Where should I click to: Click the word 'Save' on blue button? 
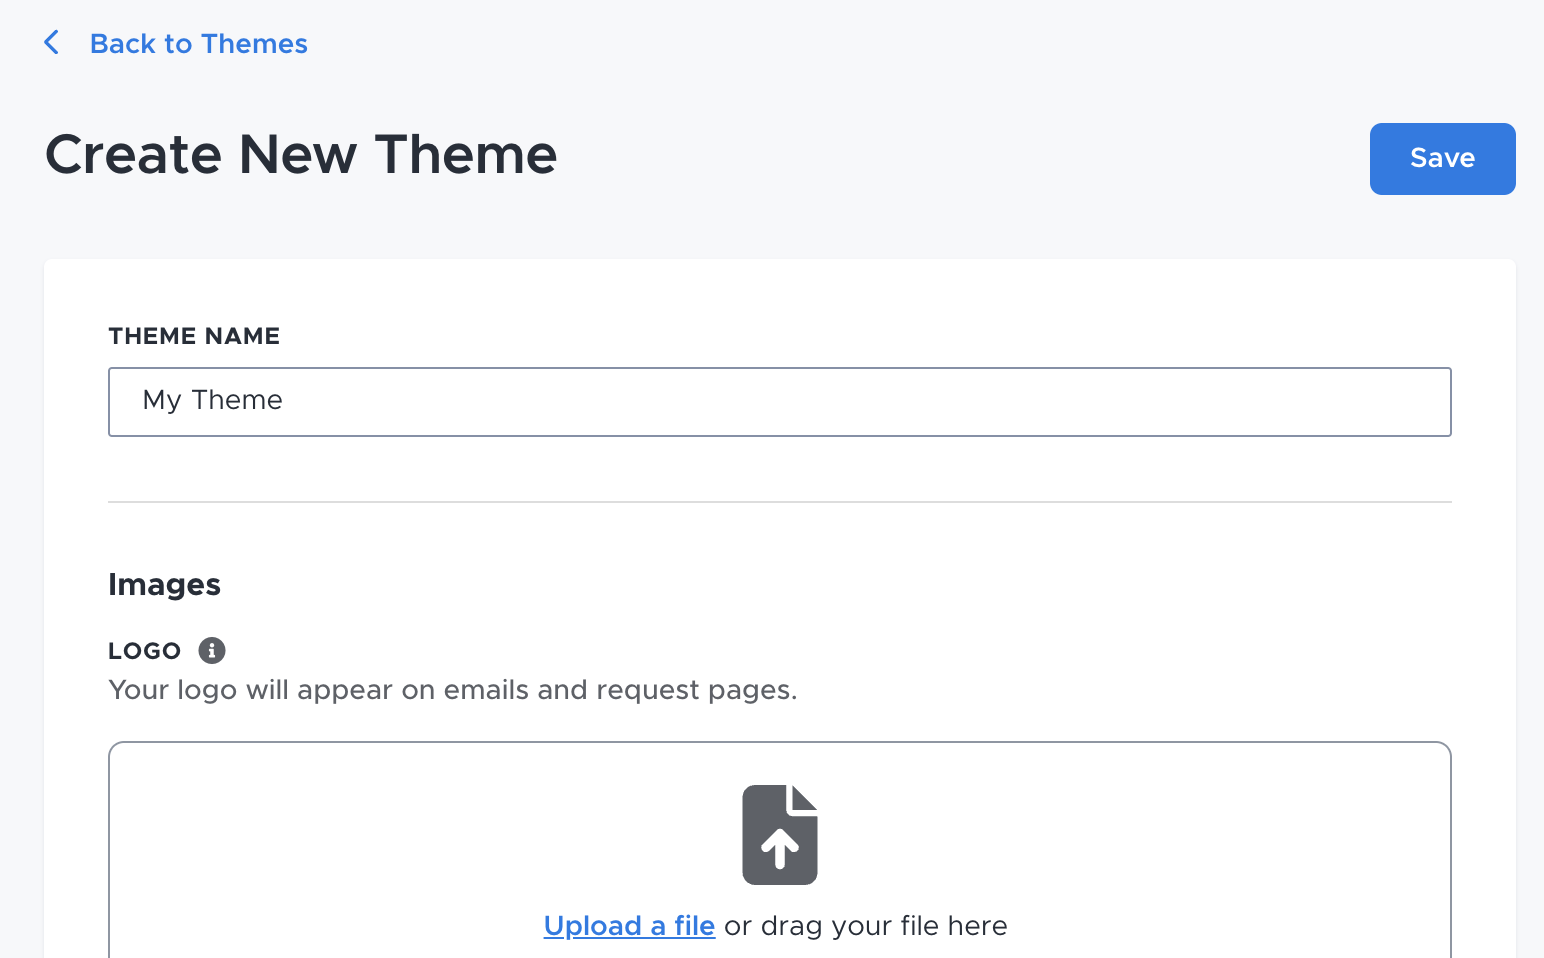(x=1442, y=158)
